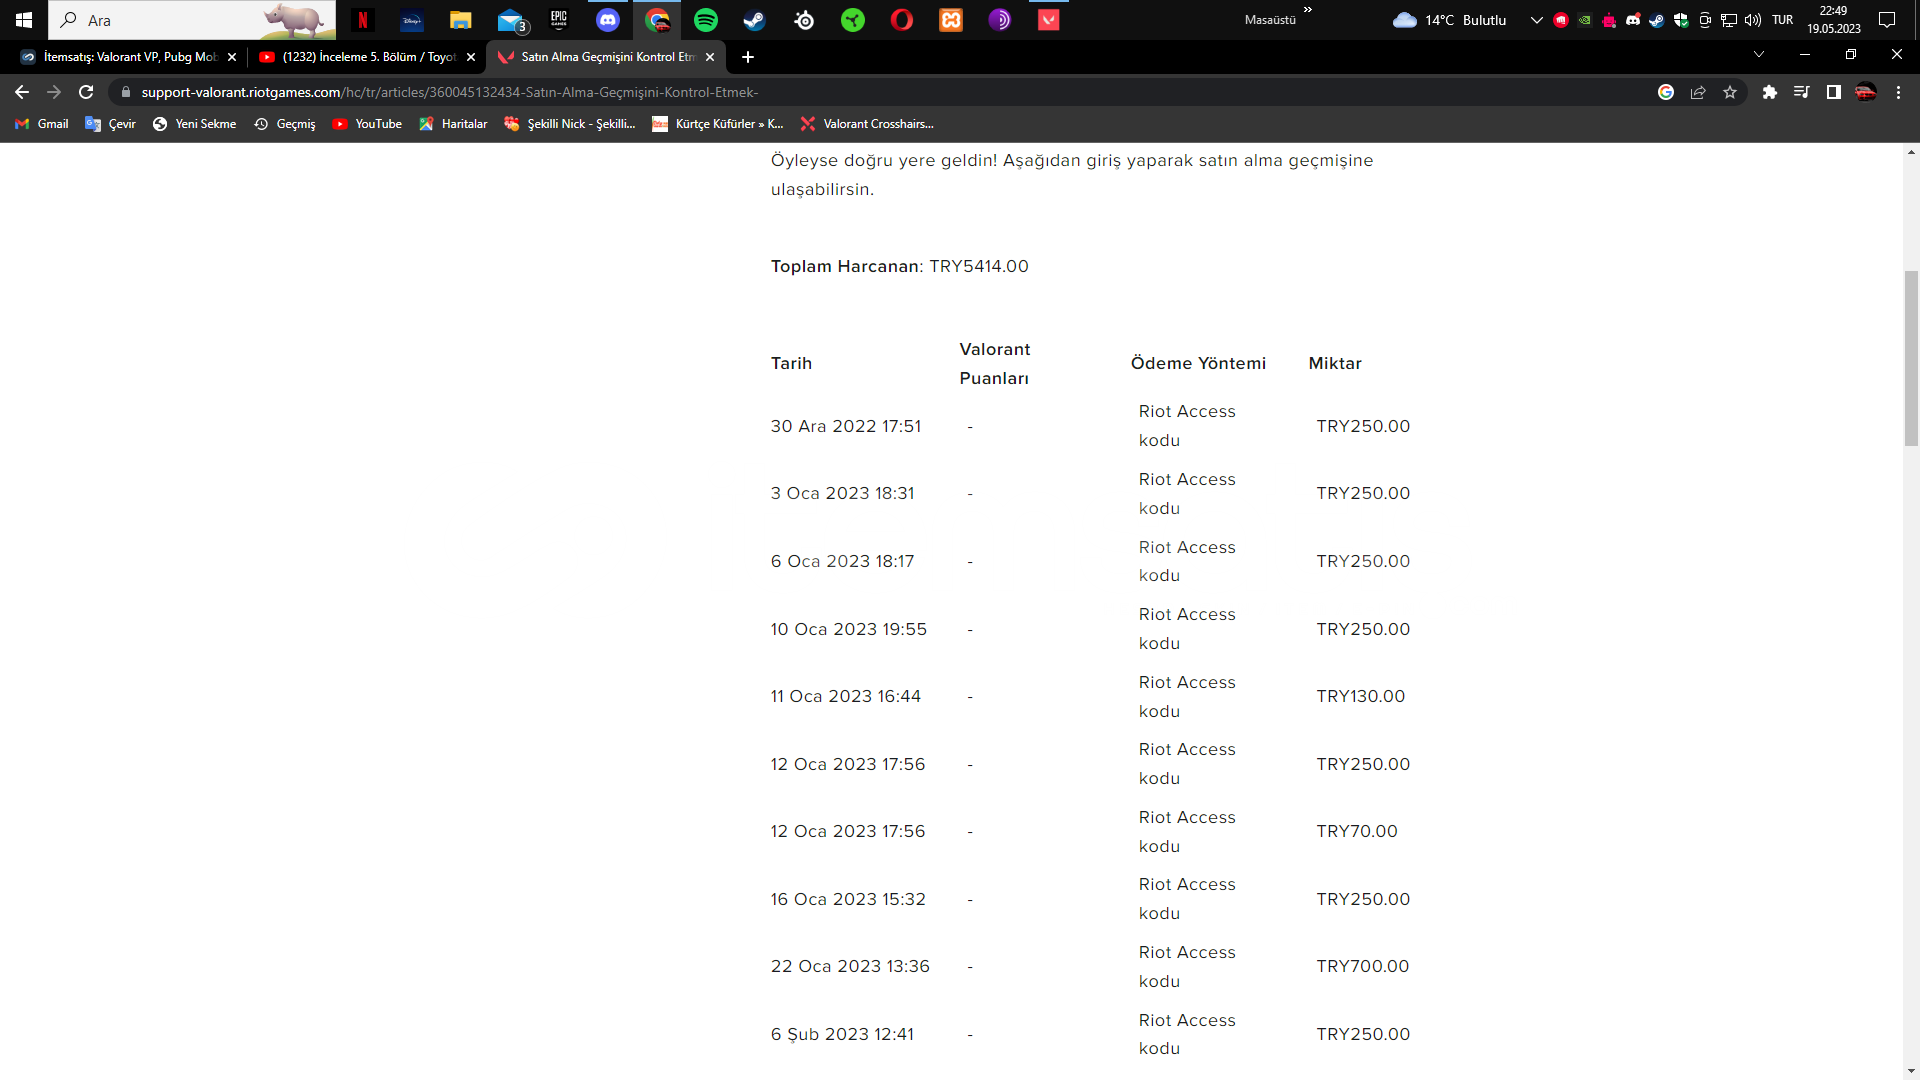
Task: Select the Toplam Harcanan TRY5414.00 text
Action: pos(899,266)
